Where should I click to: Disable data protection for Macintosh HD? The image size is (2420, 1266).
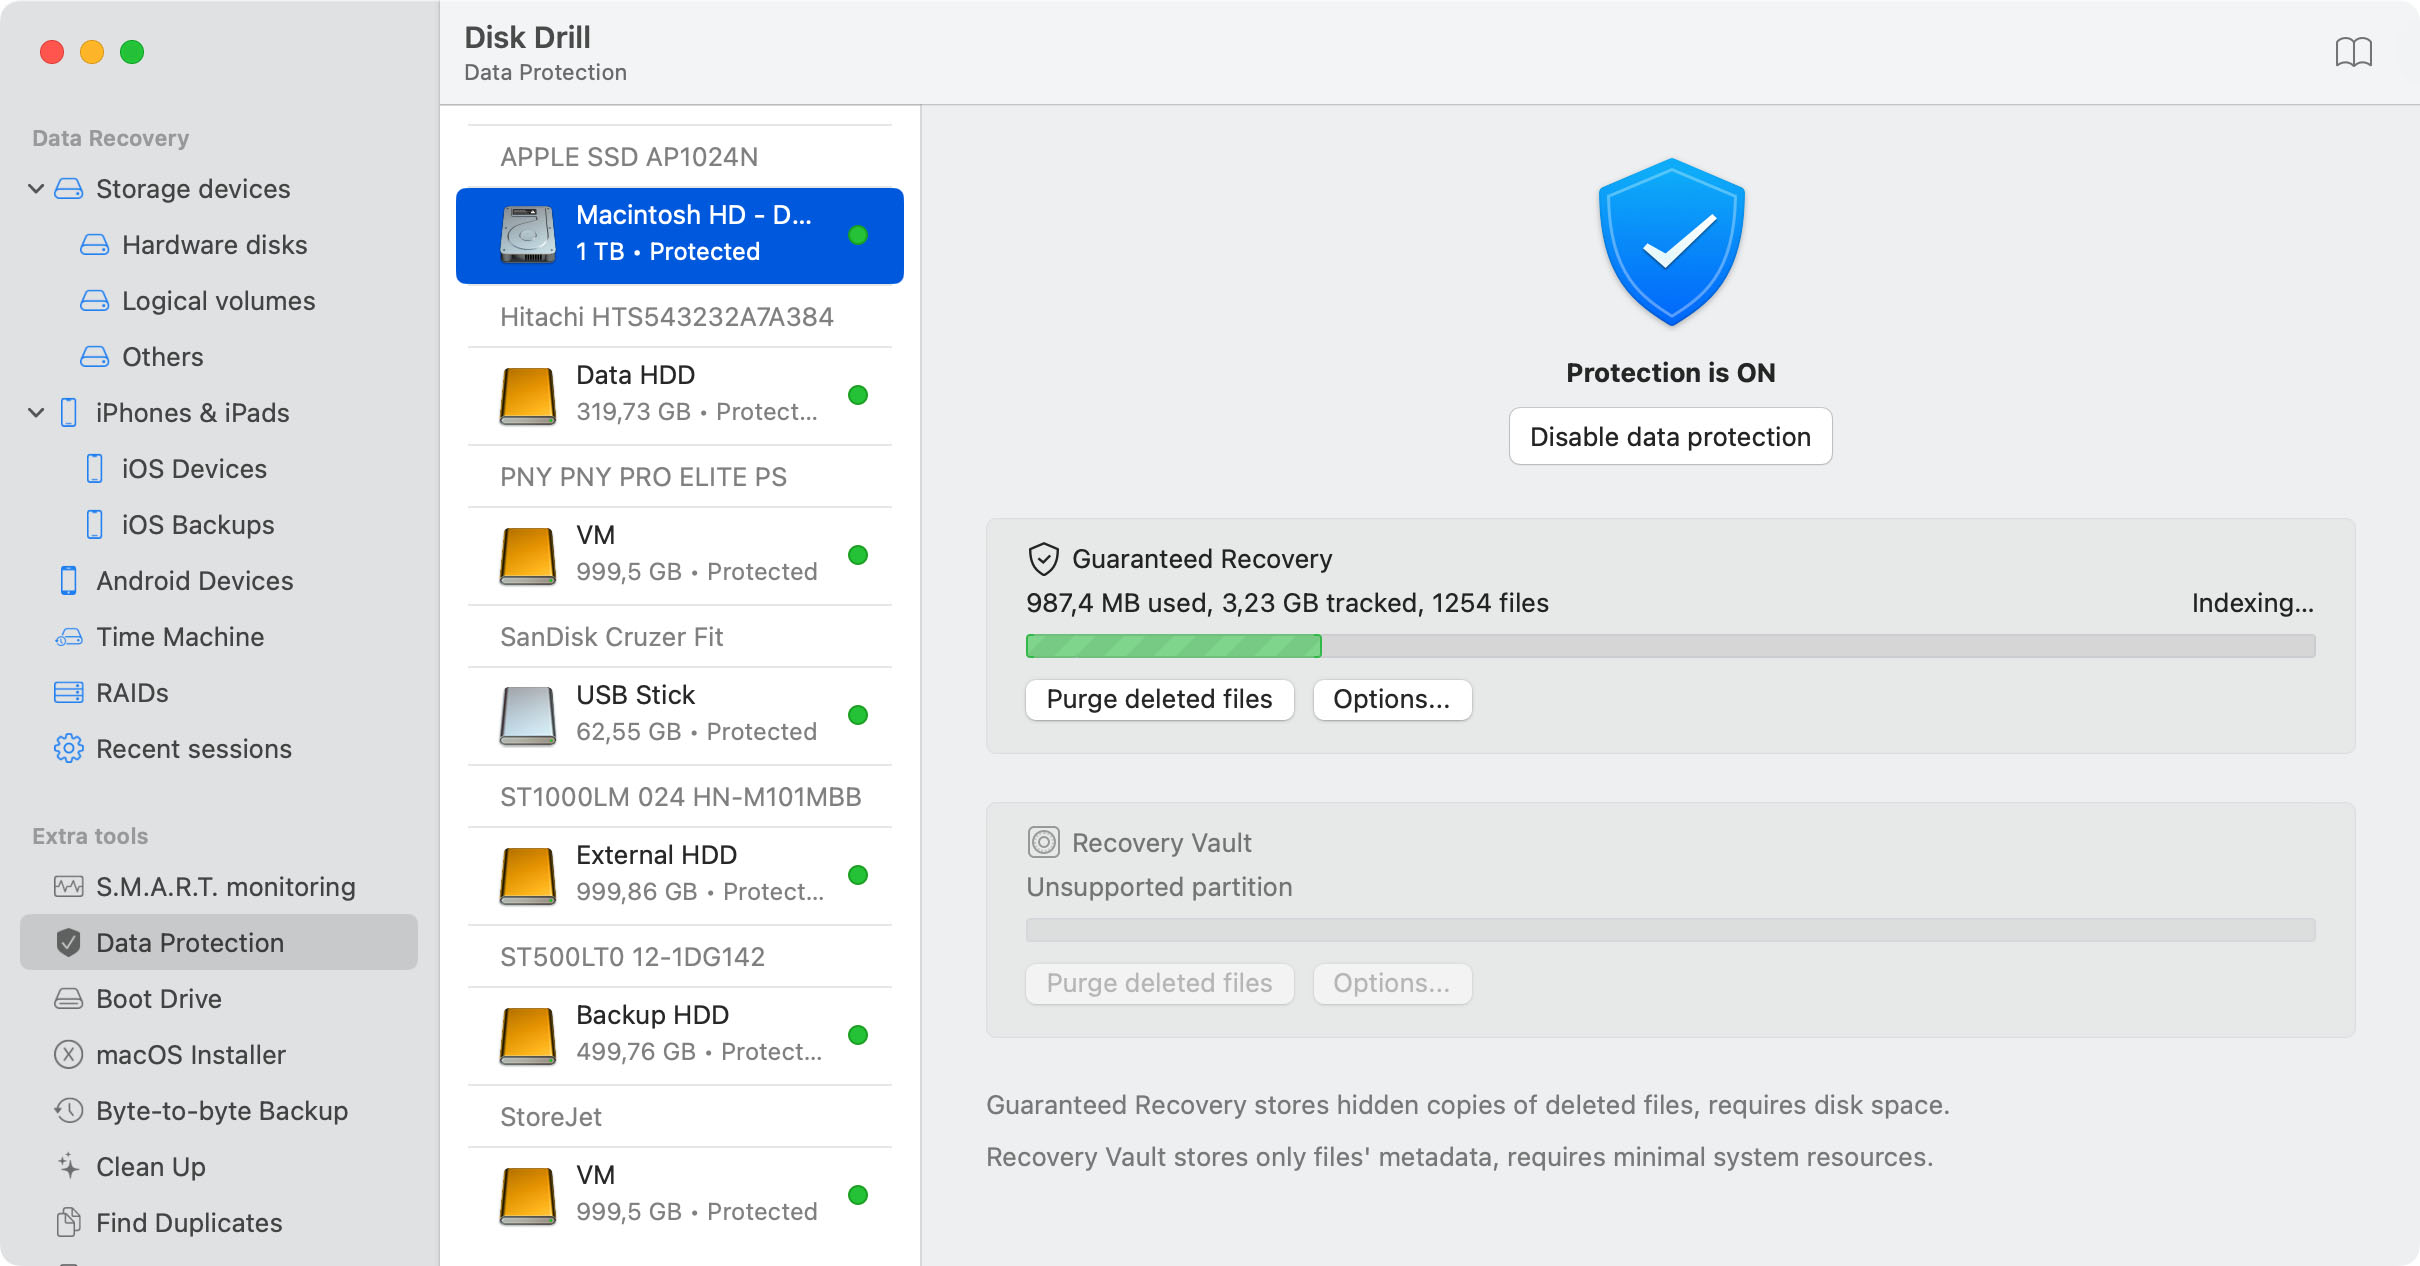point(1671,435)
